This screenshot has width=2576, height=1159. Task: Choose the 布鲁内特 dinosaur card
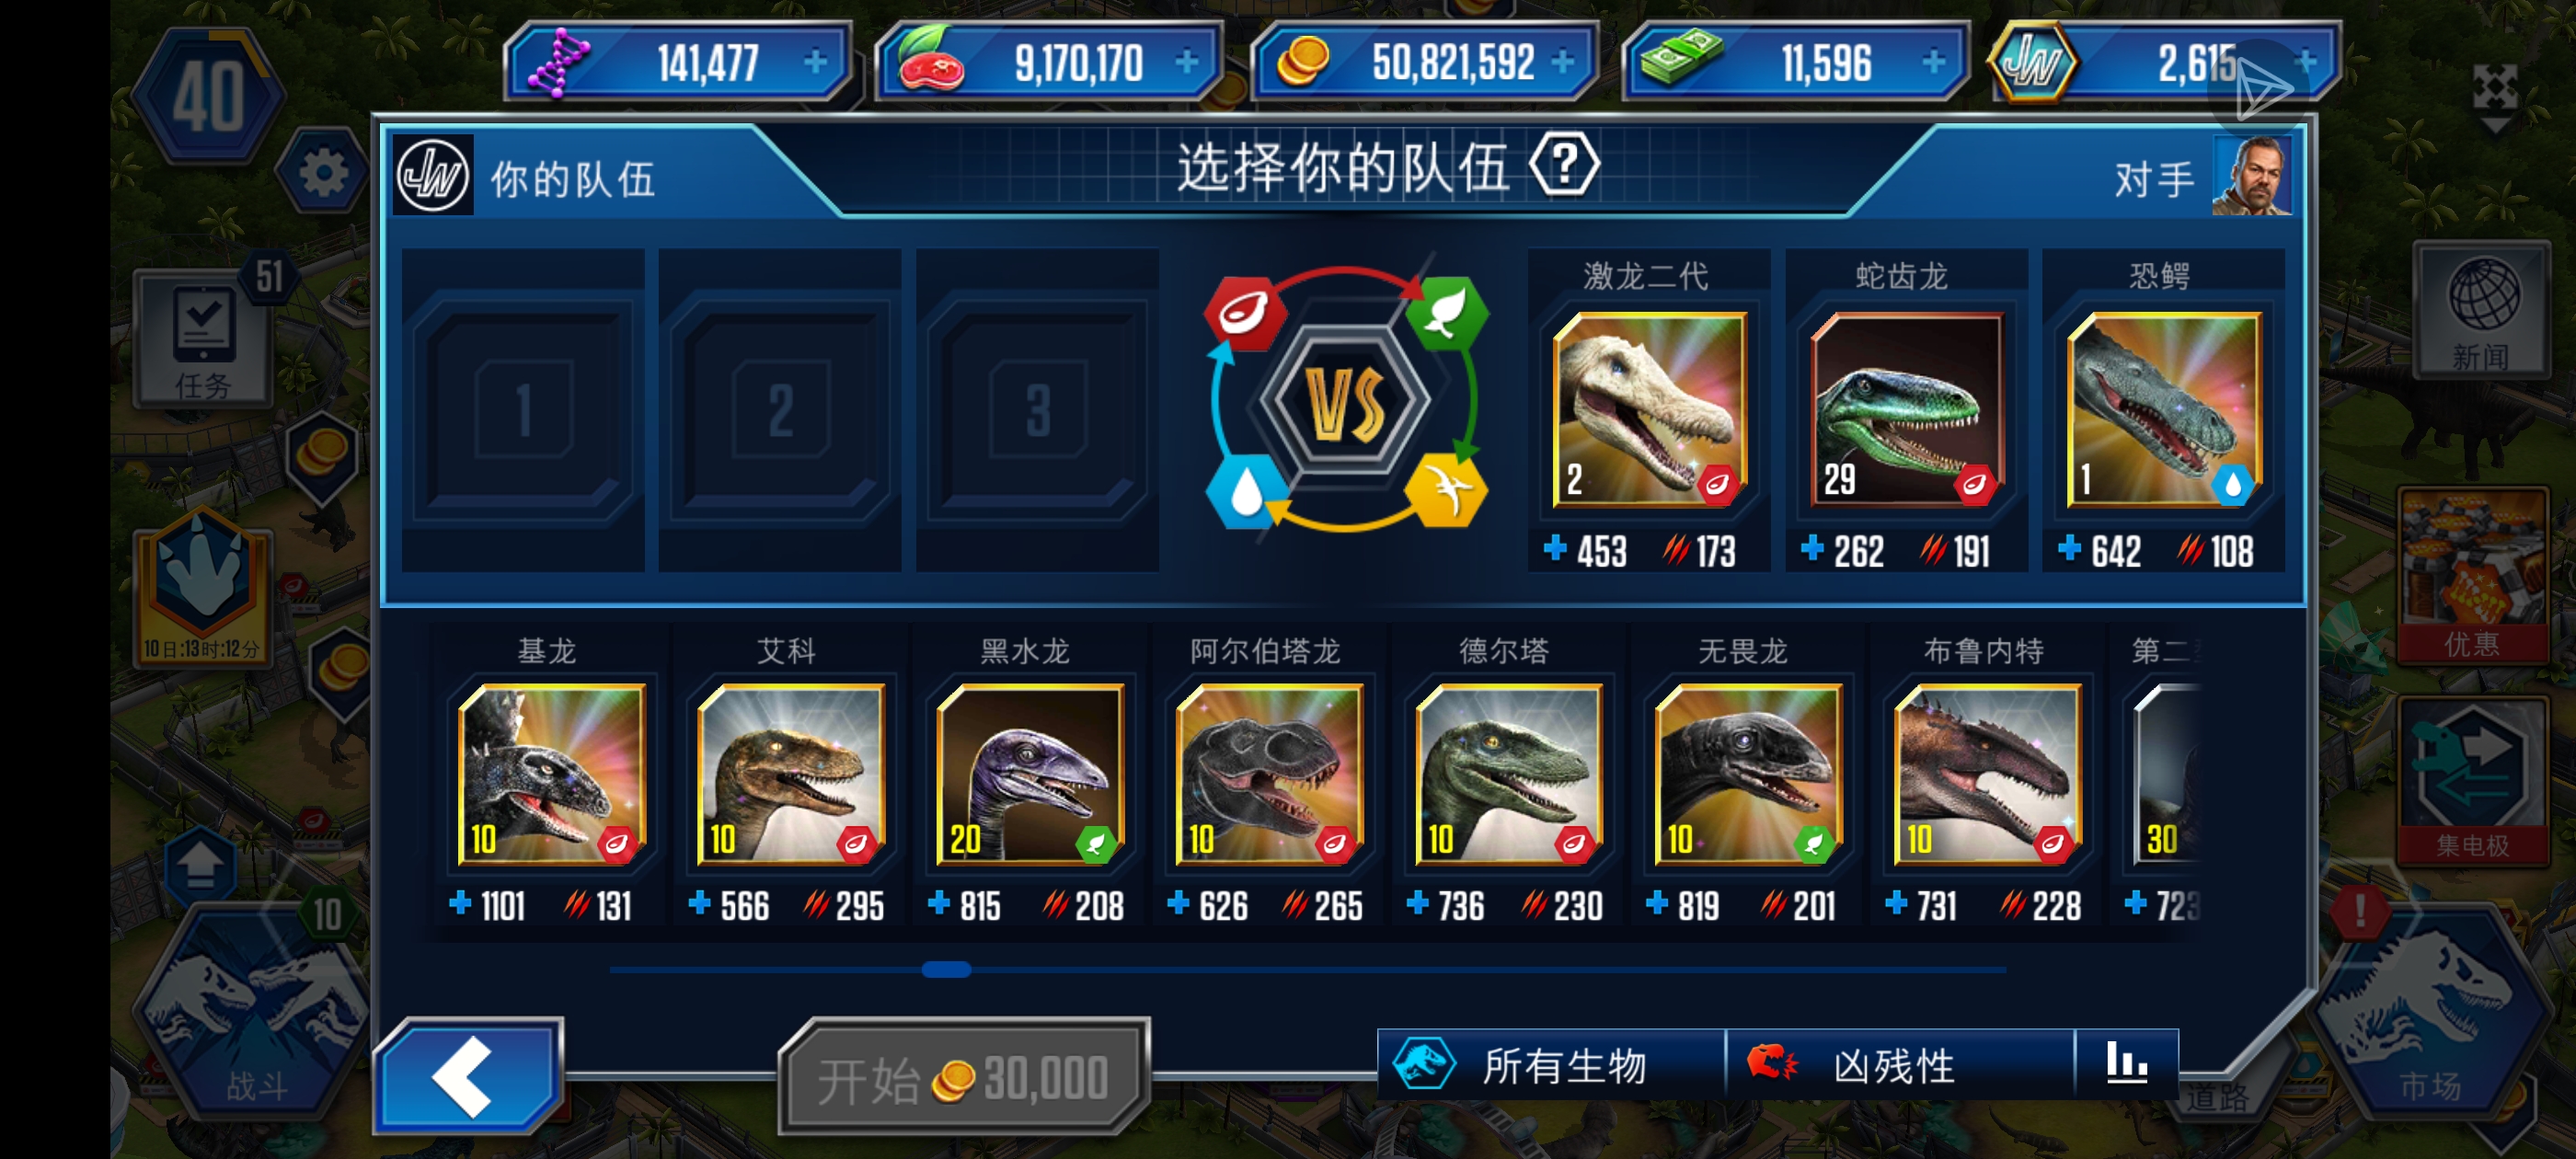1987,778
